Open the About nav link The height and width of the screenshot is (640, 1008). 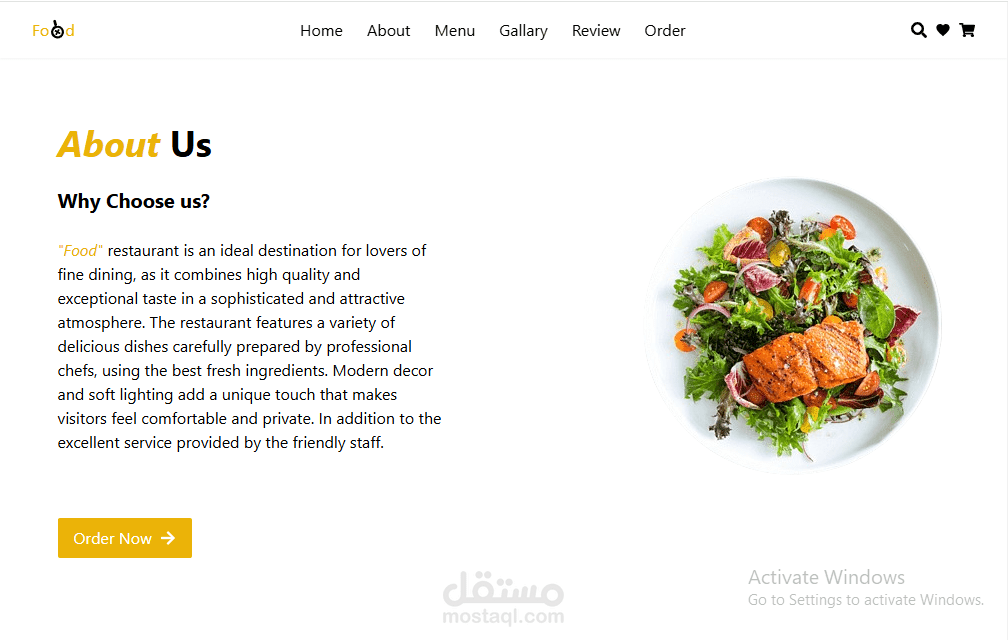(388, 31)
